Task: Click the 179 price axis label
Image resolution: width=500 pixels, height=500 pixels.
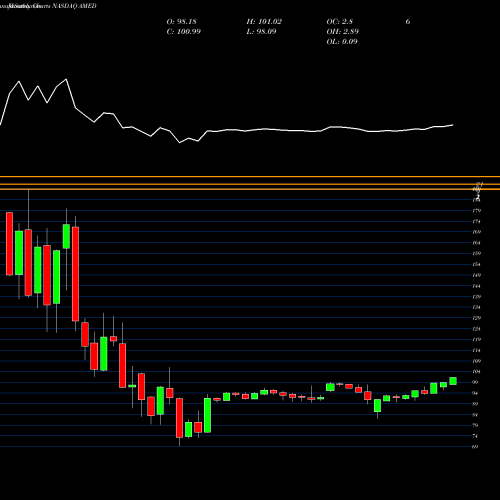Action: 477,211
